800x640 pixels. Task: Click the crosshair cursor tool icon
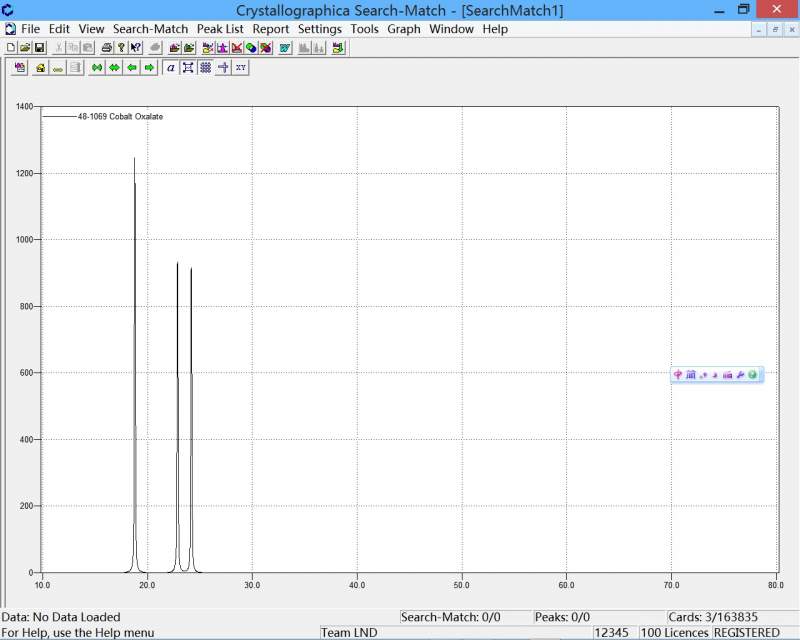tap(223, 67)
